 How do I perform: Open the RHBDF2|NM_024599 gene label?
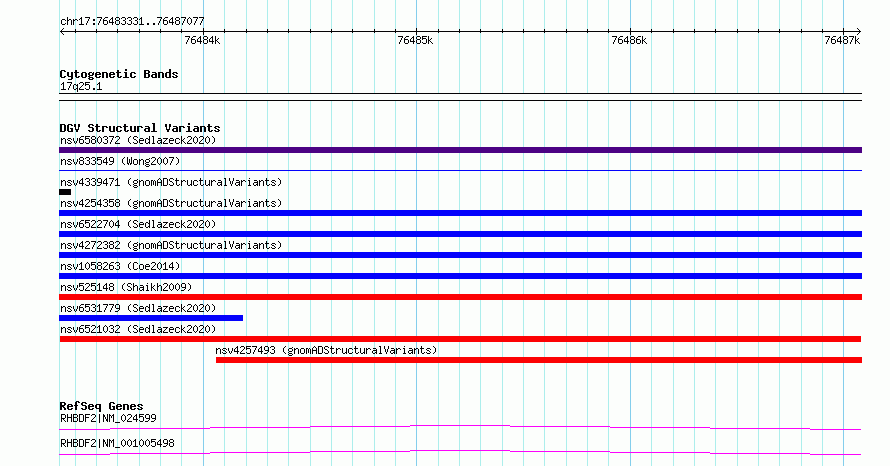[108, 418]
